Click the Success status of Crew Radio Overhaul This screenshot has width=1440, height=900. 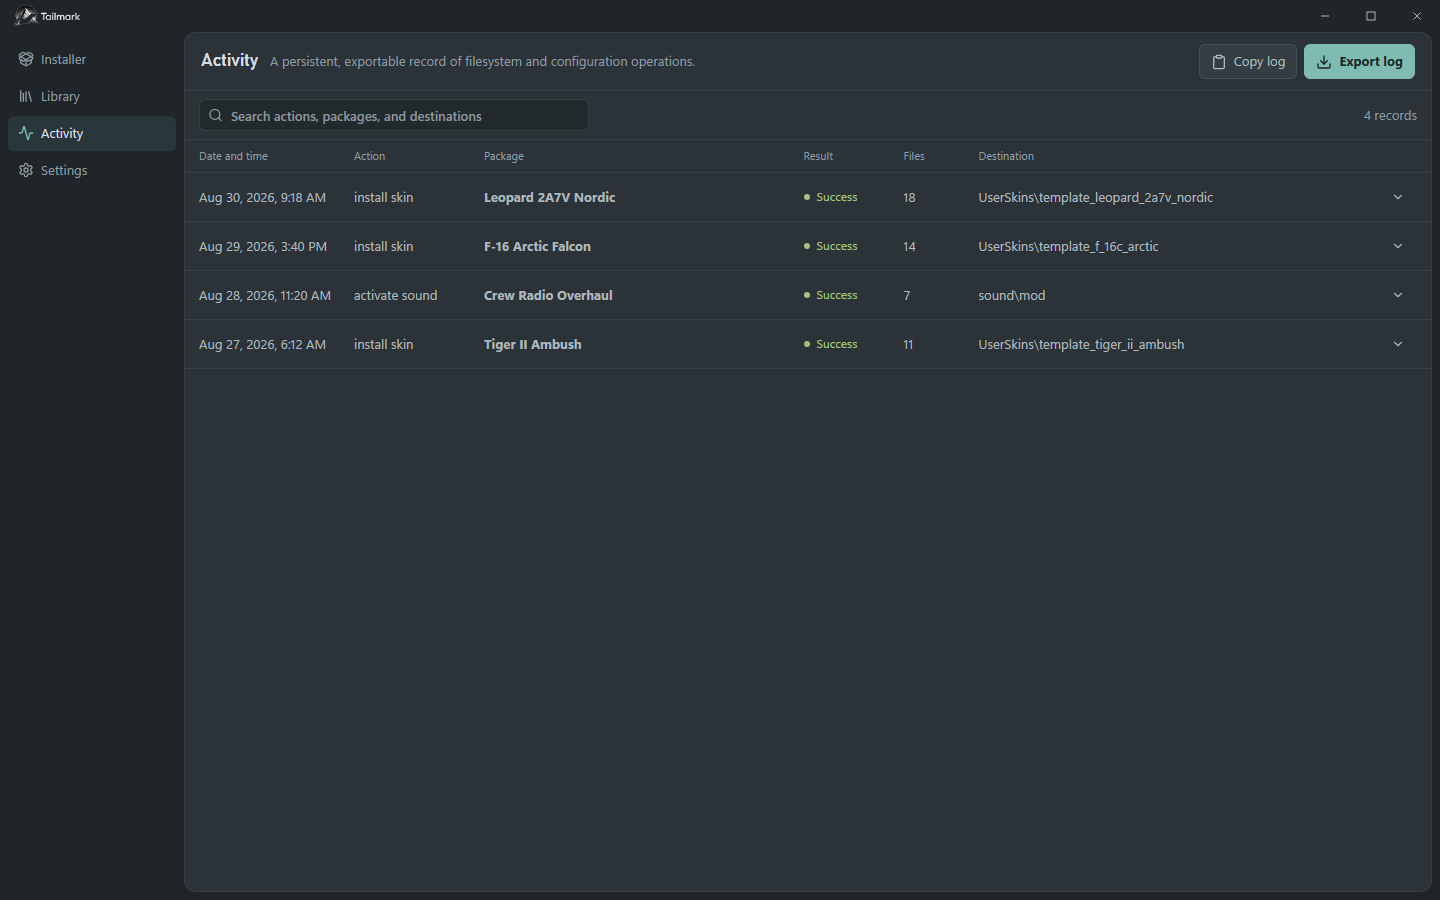(x=830, y=295)
